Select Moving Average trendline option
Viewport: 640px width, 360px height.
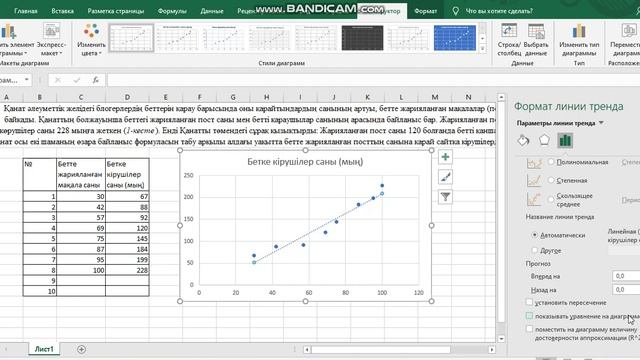point(551,200)
